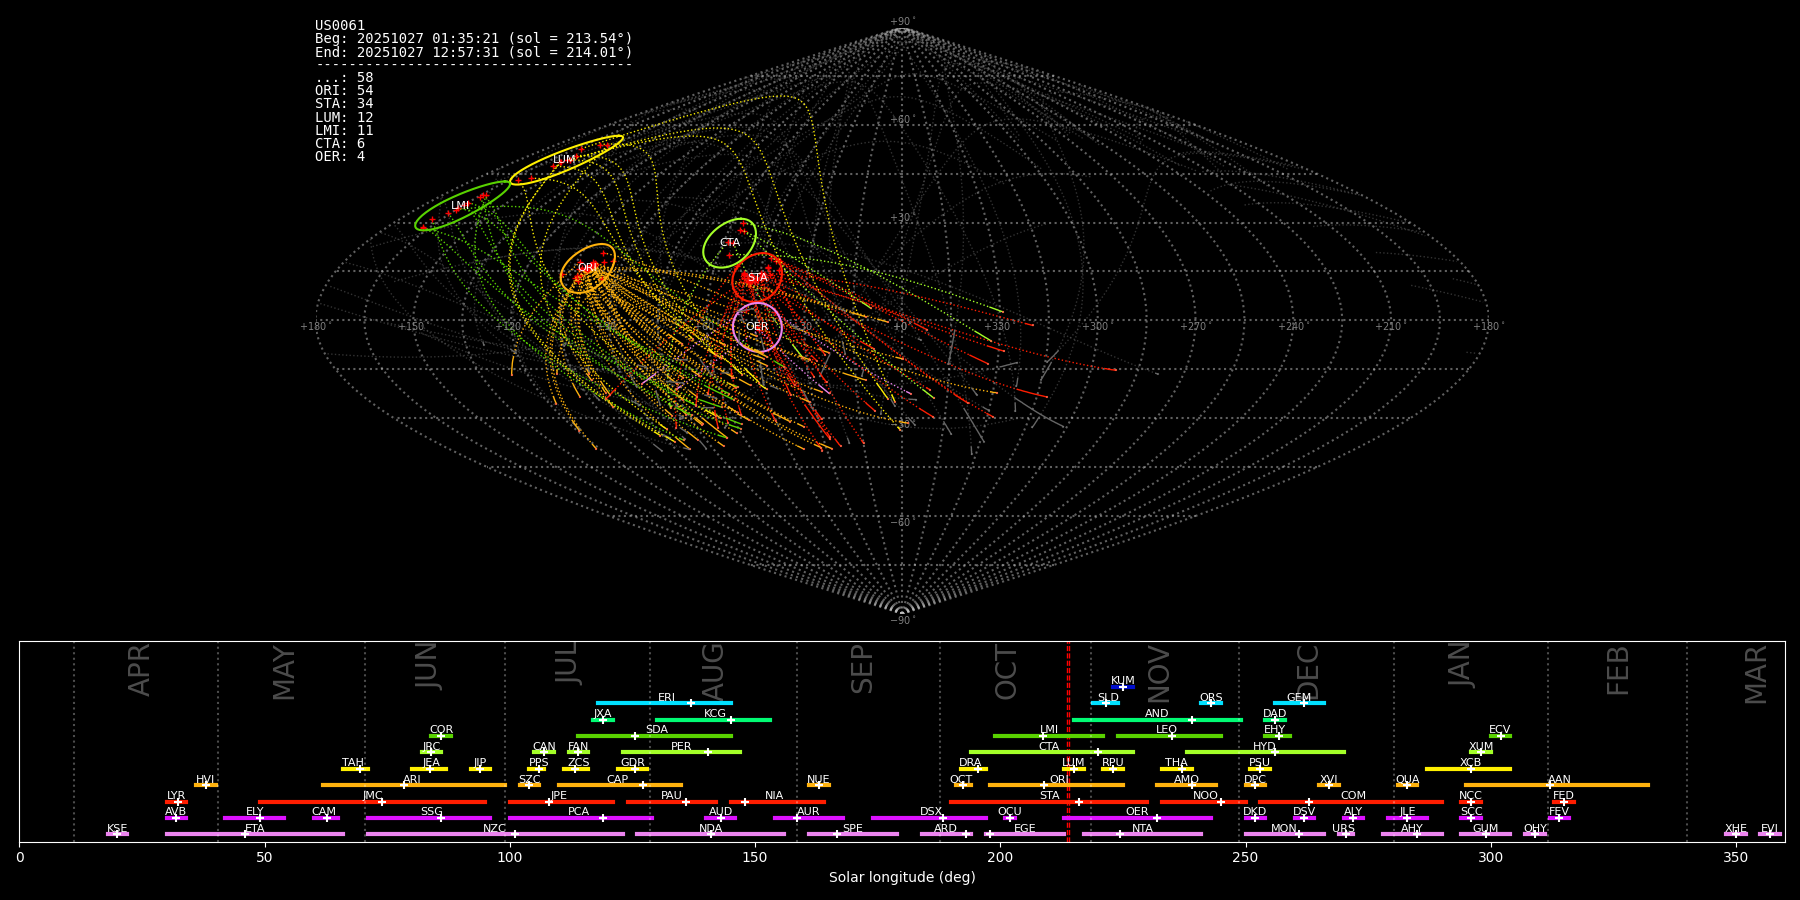Click the legend entry '...: 58'
The height and width of the screenshot is (900, 1800).
pyautogui.click(x=344, y=78)
